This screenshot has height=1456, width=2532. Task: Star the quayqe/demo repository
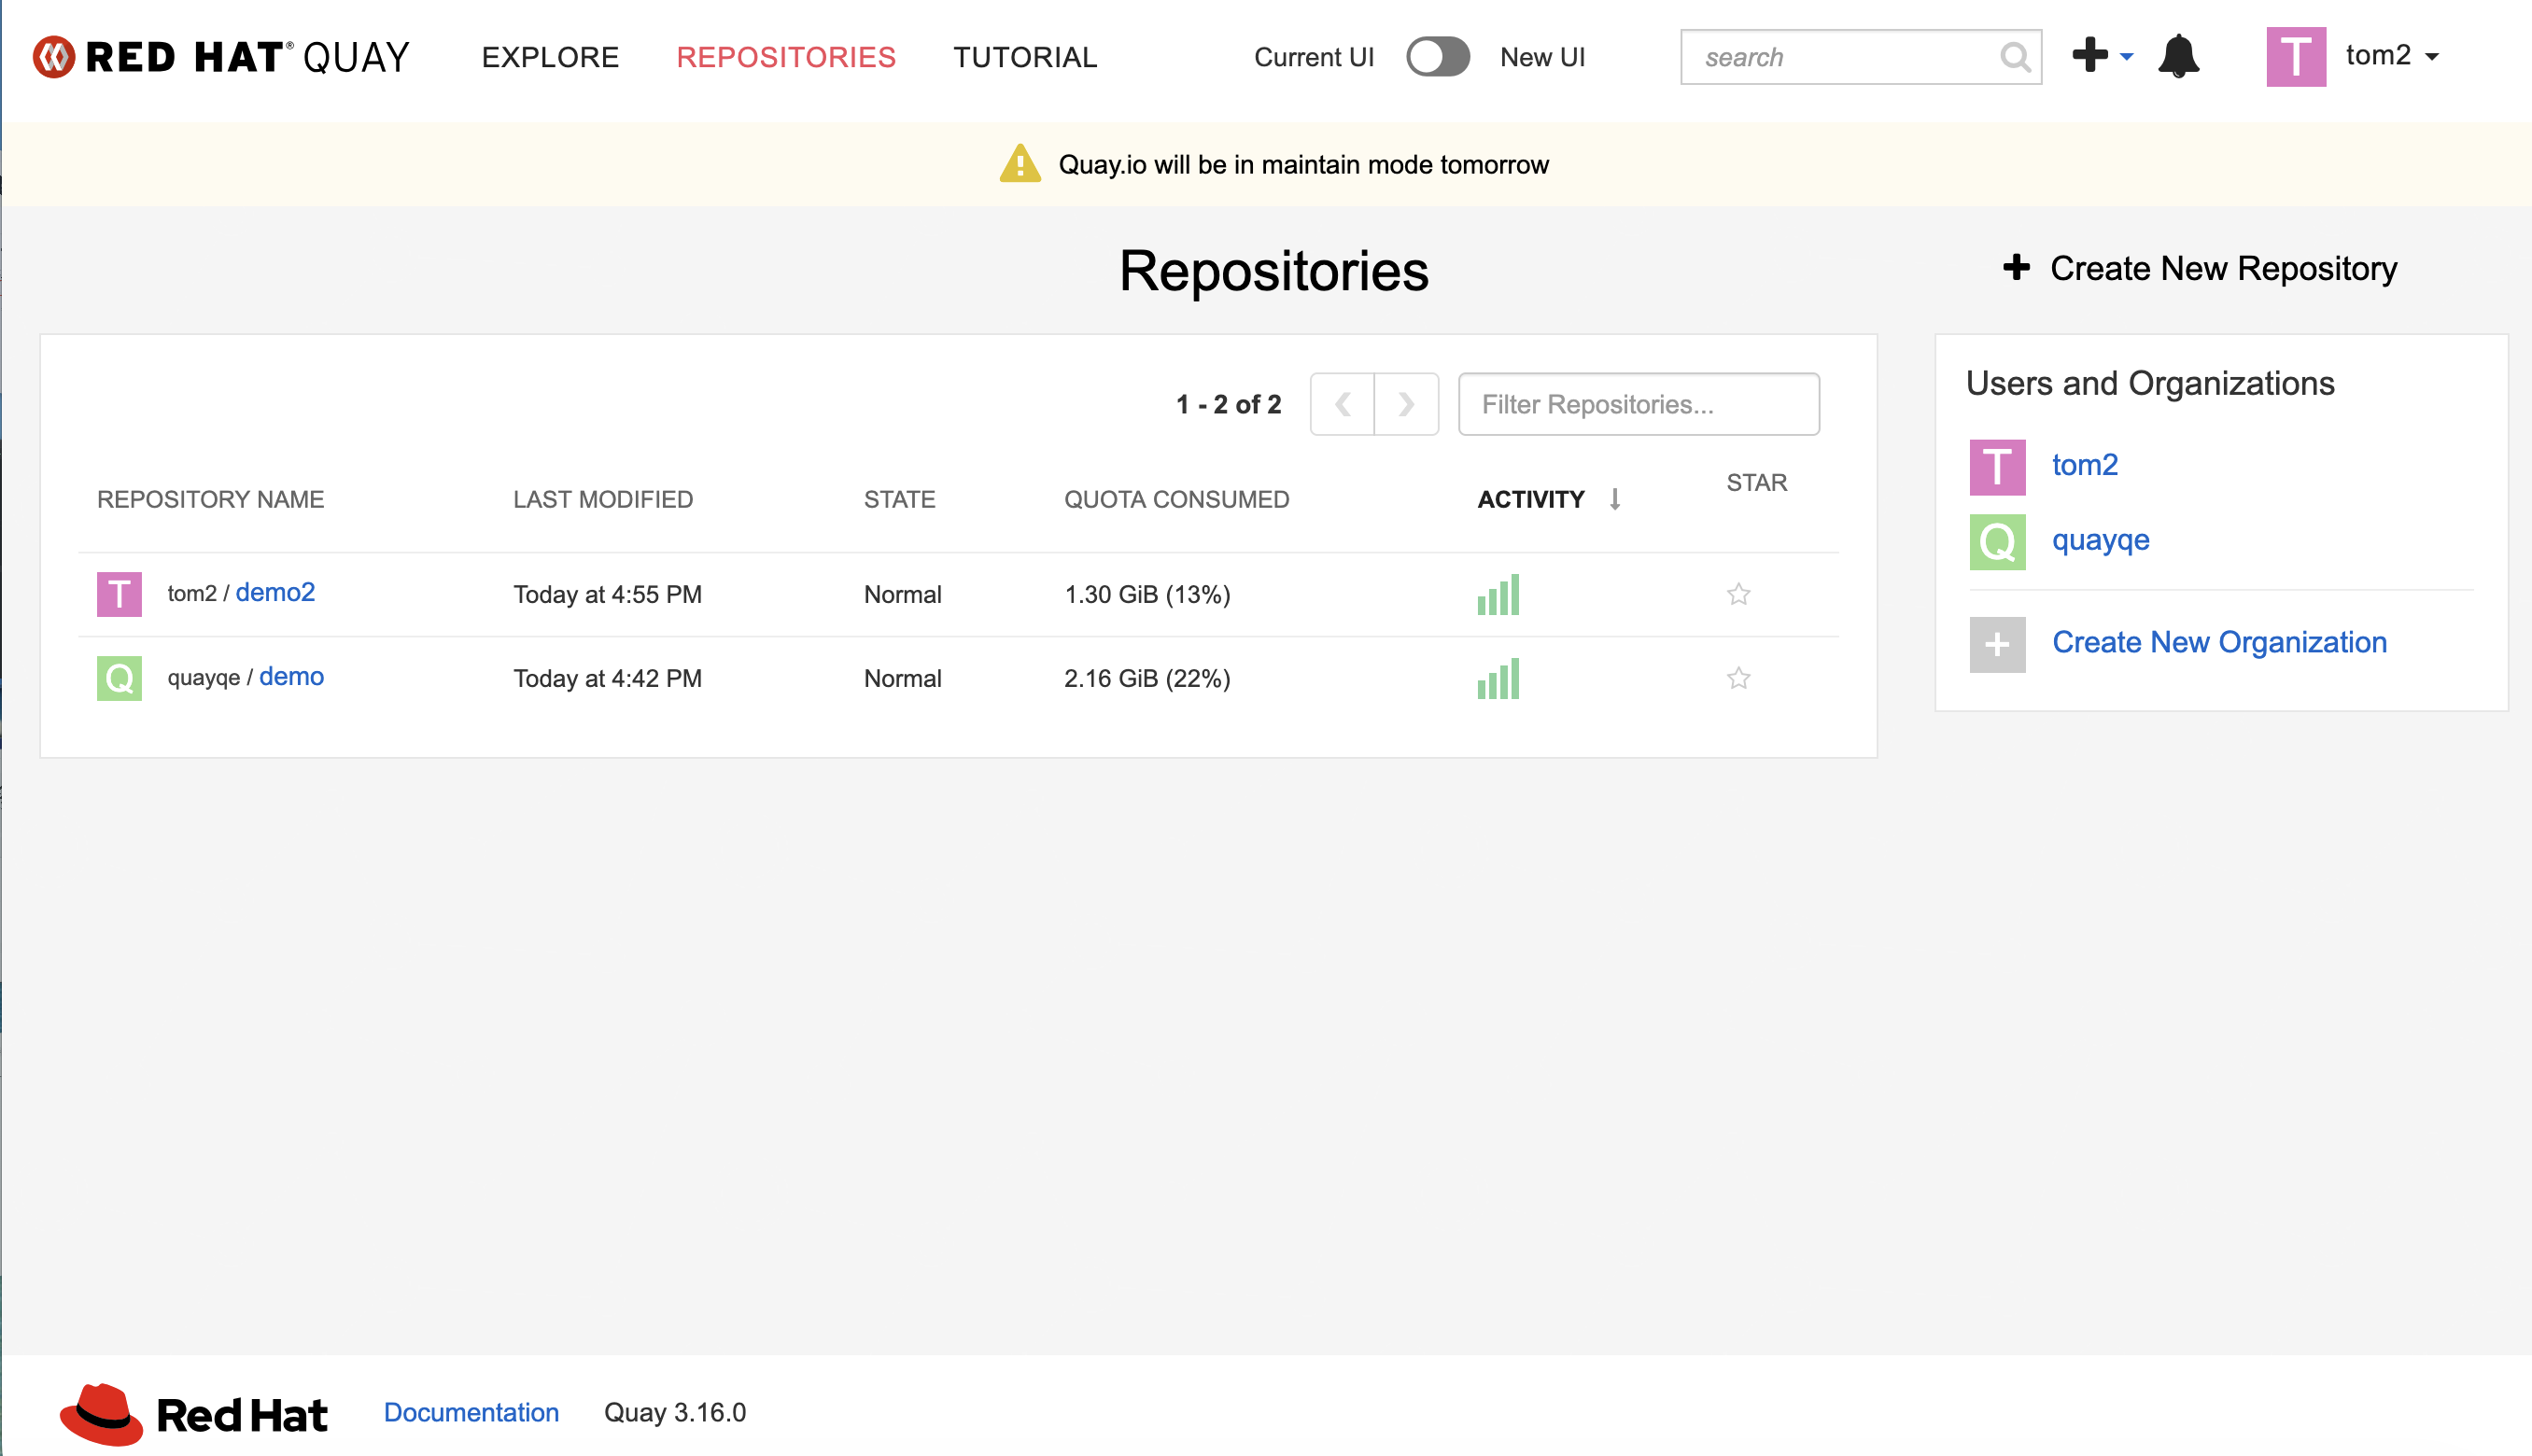(1738, 678)
